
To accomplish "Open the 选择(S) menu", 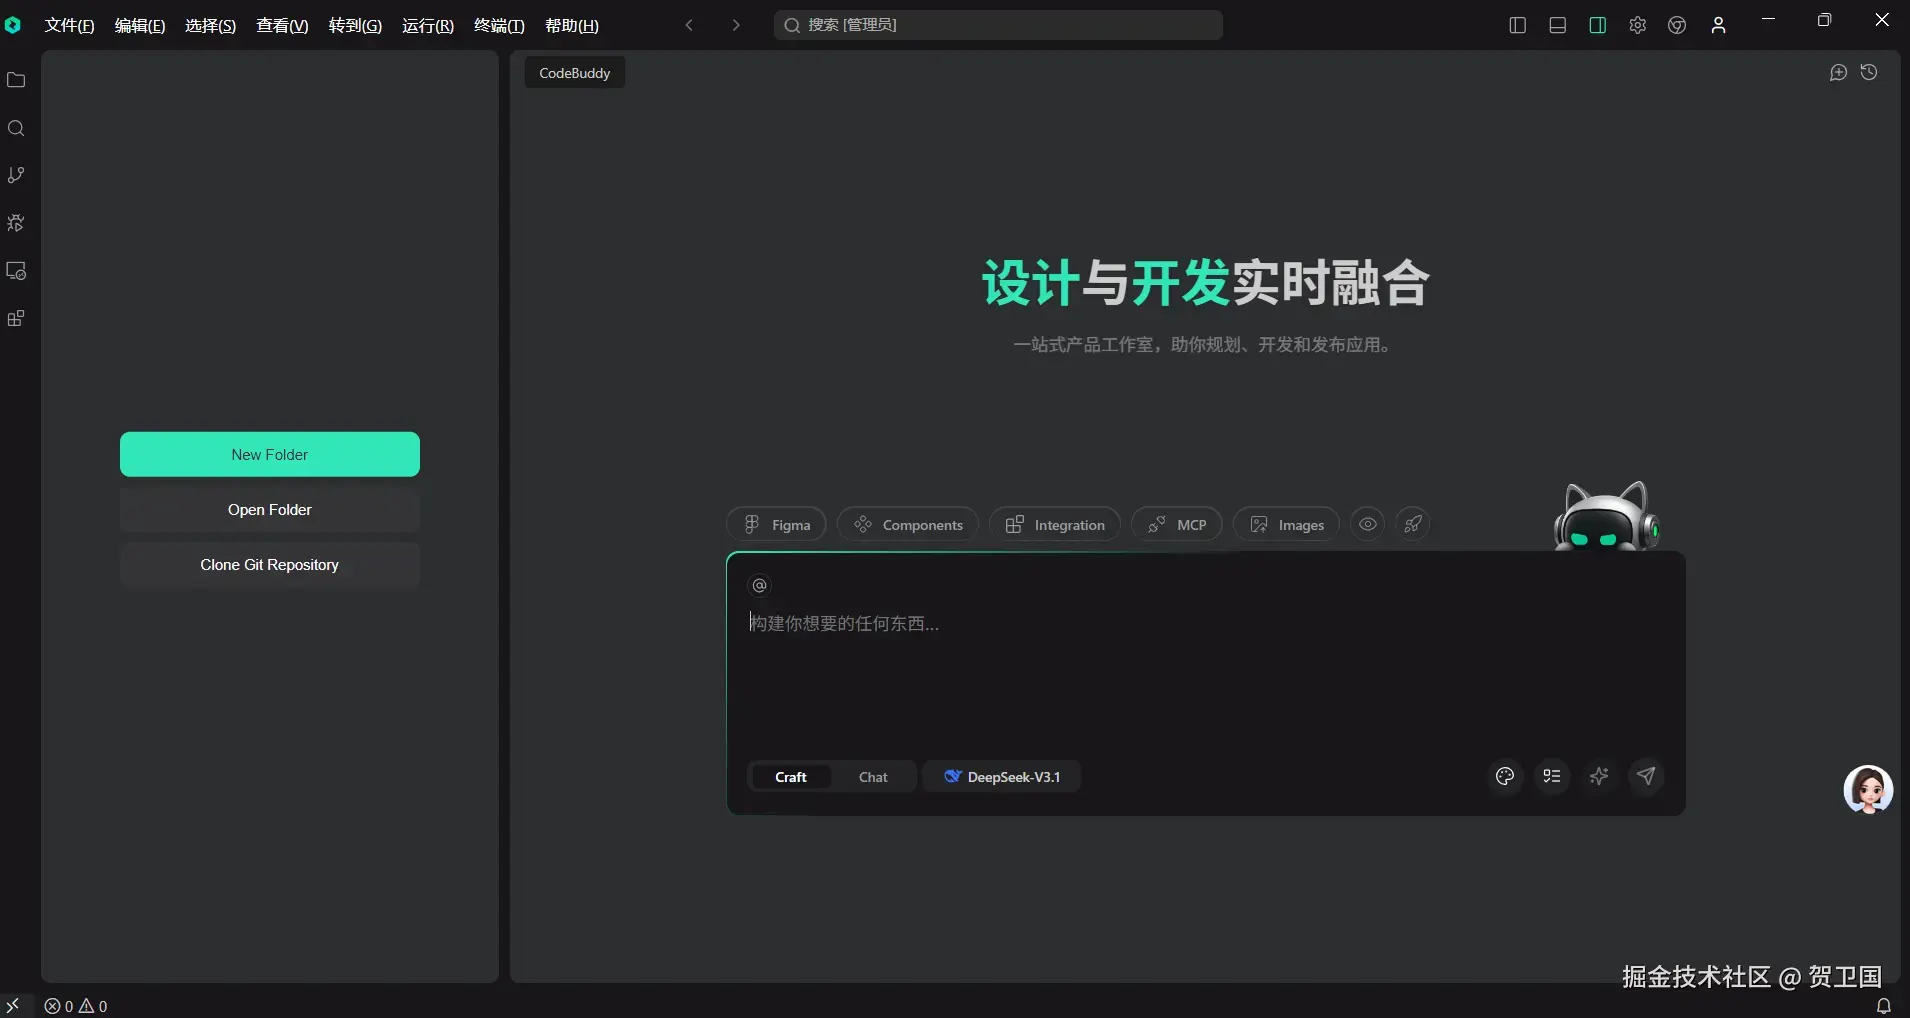I will 210,25.
